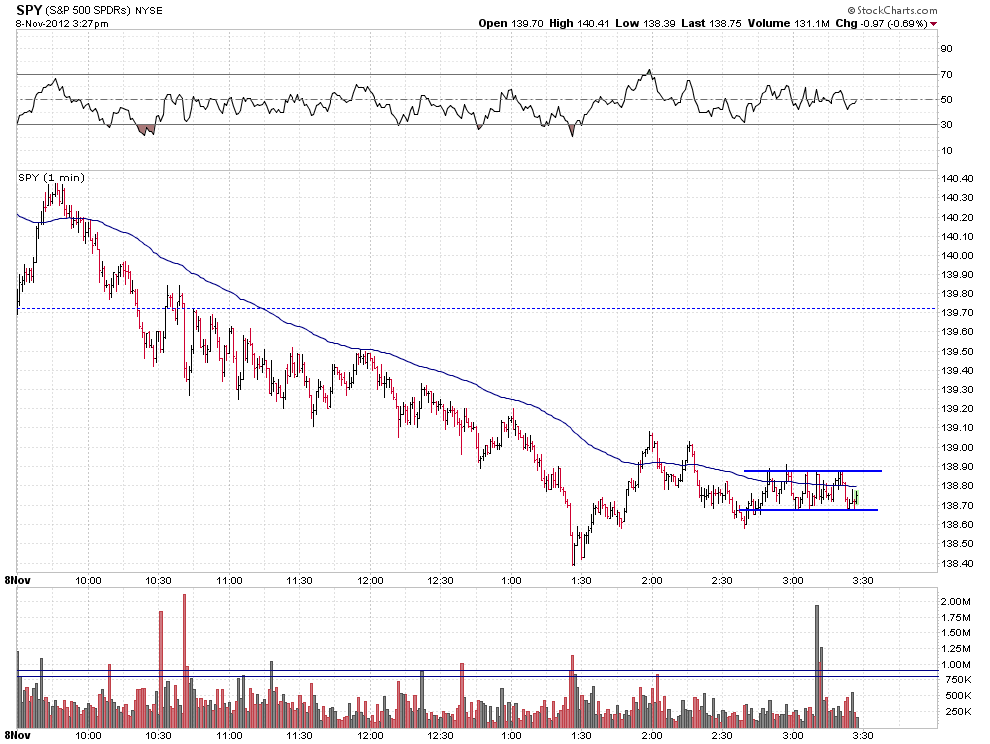Click the red oversold RSI shading near 10:25

(146, 129)
